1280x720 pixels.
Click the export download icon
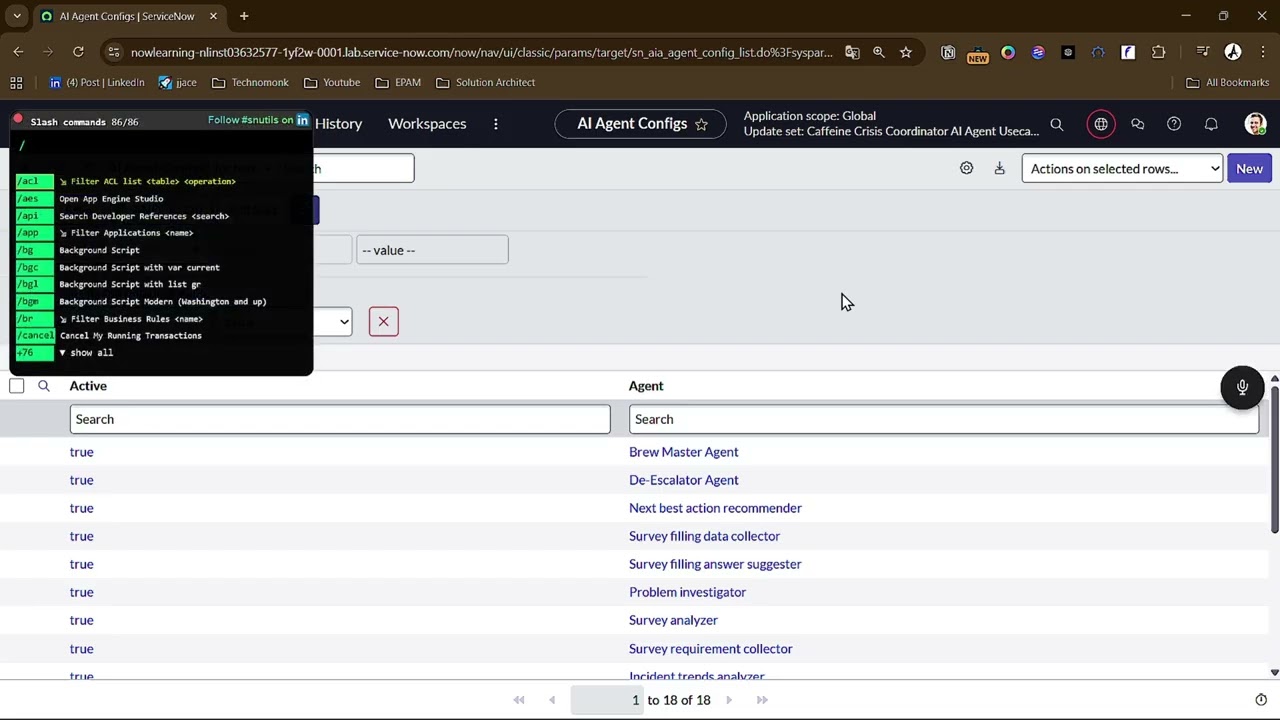coord(999,168)
